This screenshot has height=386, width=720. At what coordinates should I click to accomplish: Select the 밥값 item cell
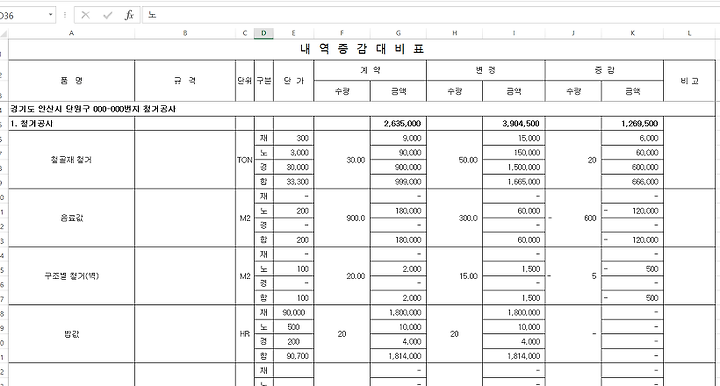(x=71, y=334)
